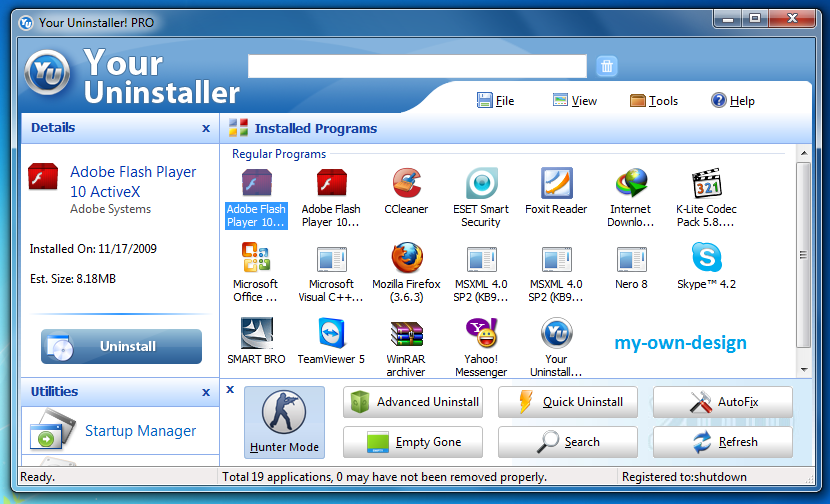This screenshot has width=830, height=504.
Task: Click the Search button
Action: 568,442
